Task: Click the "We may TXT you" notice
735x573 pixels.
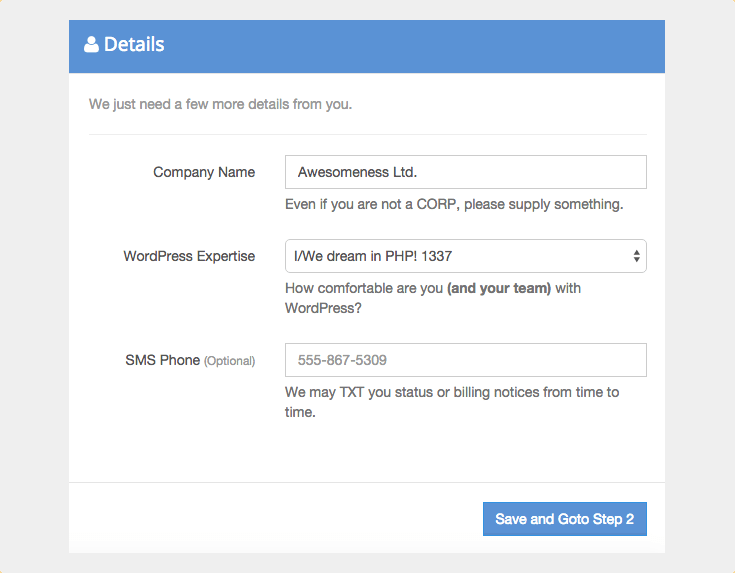Action: [452, 401]
